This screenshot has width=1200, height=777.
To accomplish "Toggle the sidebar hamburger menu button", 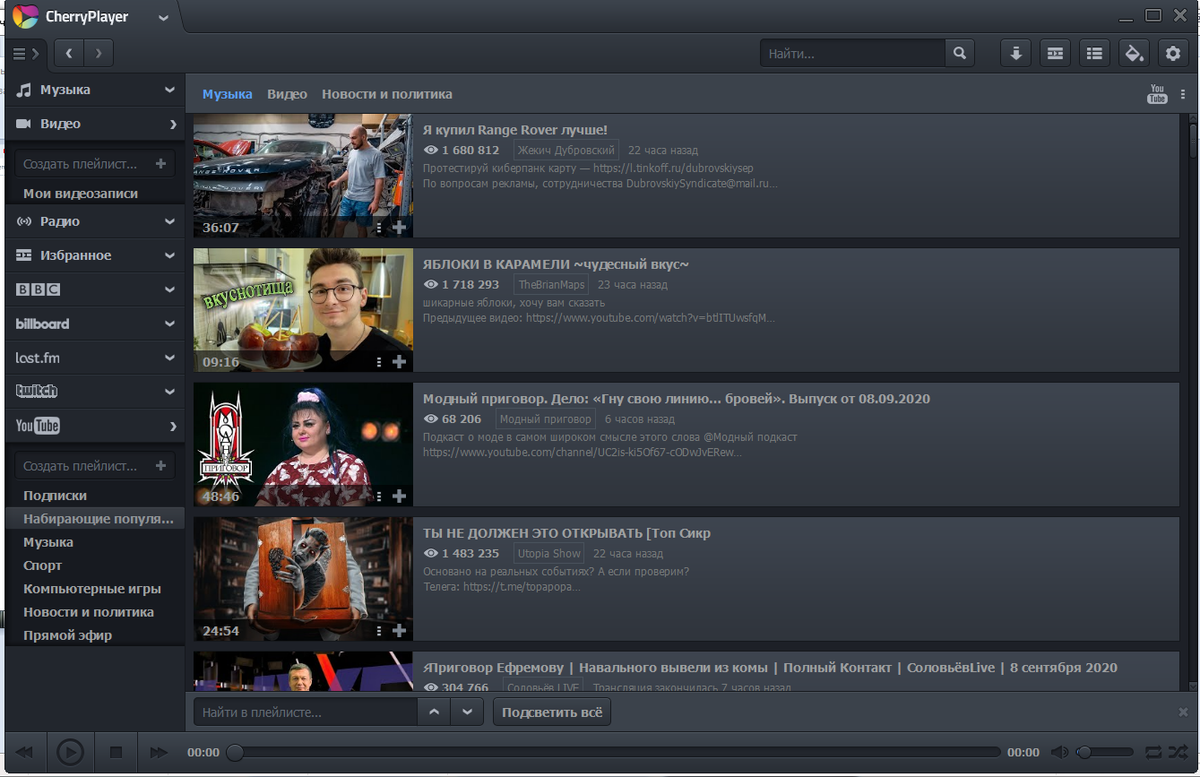I will tap(26, 53).
